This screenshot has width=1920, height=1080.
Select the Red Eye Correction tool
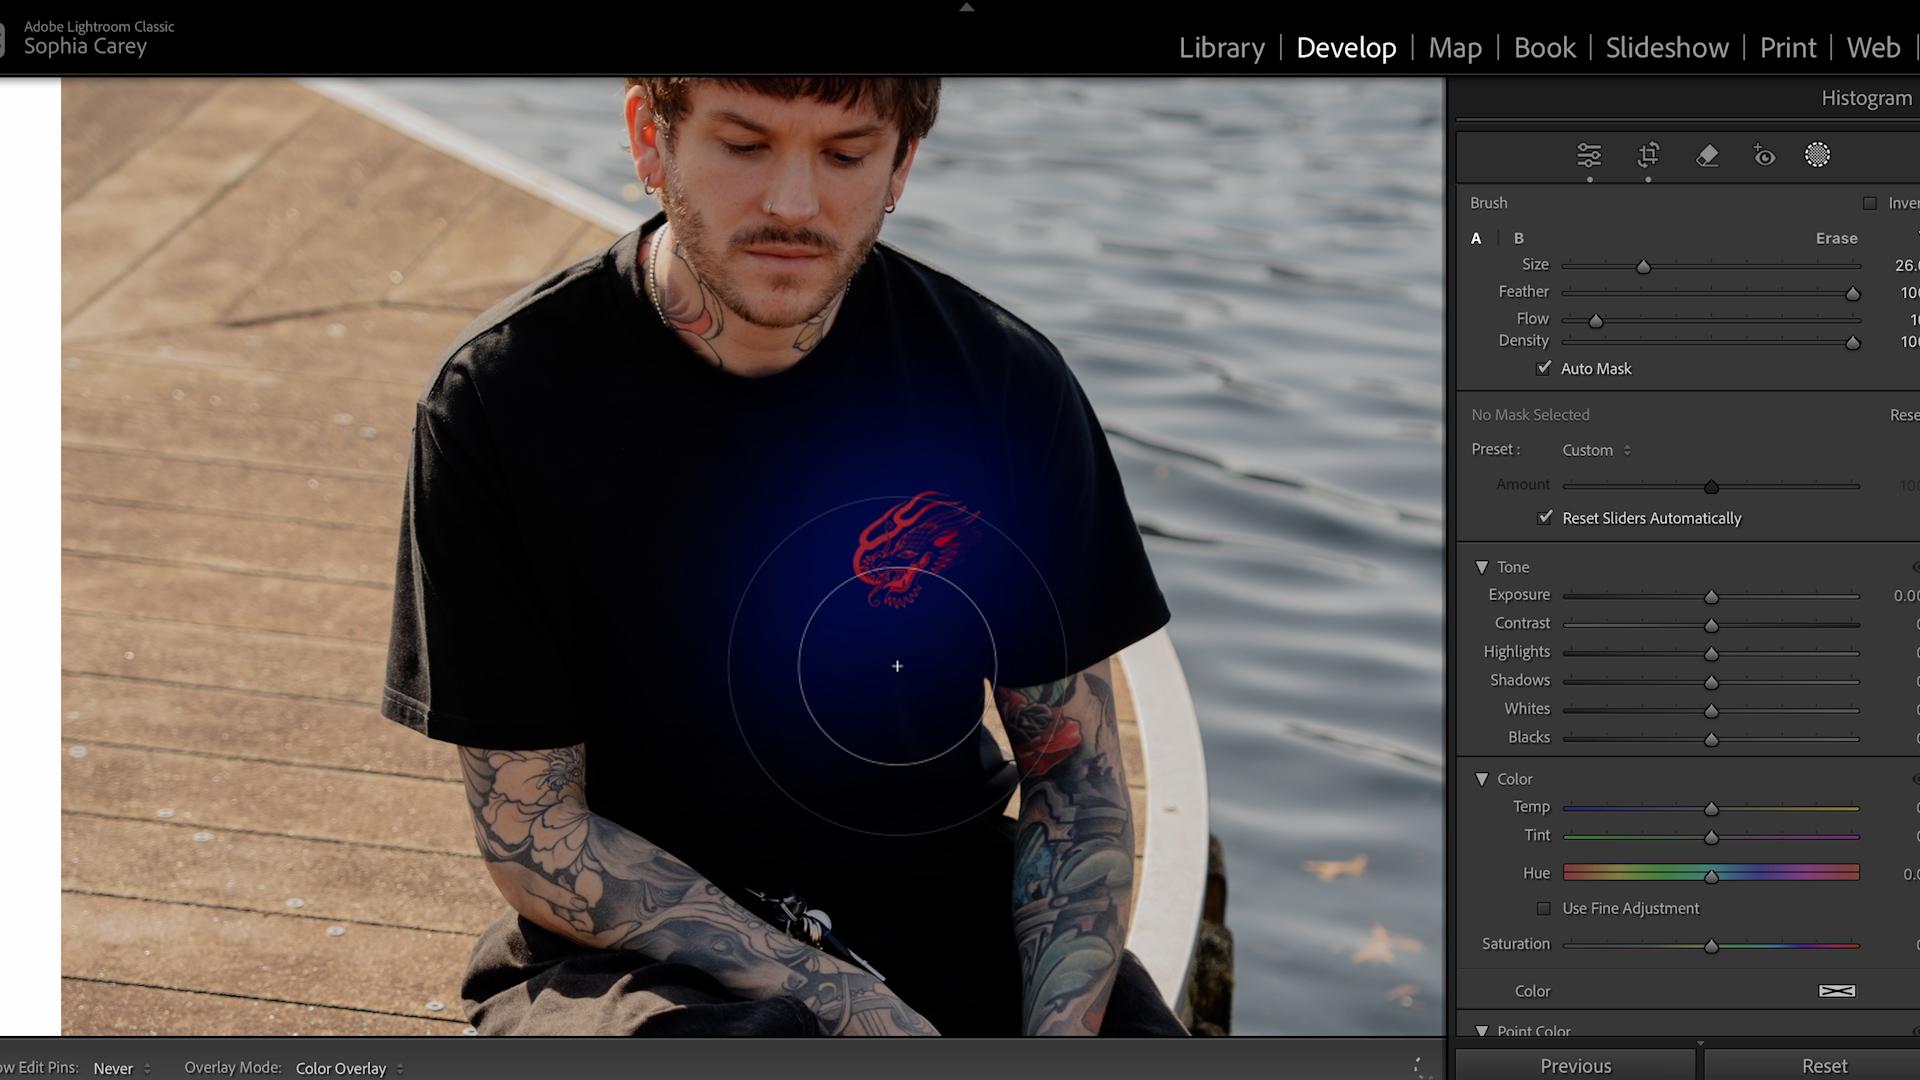coord(1763,156)
